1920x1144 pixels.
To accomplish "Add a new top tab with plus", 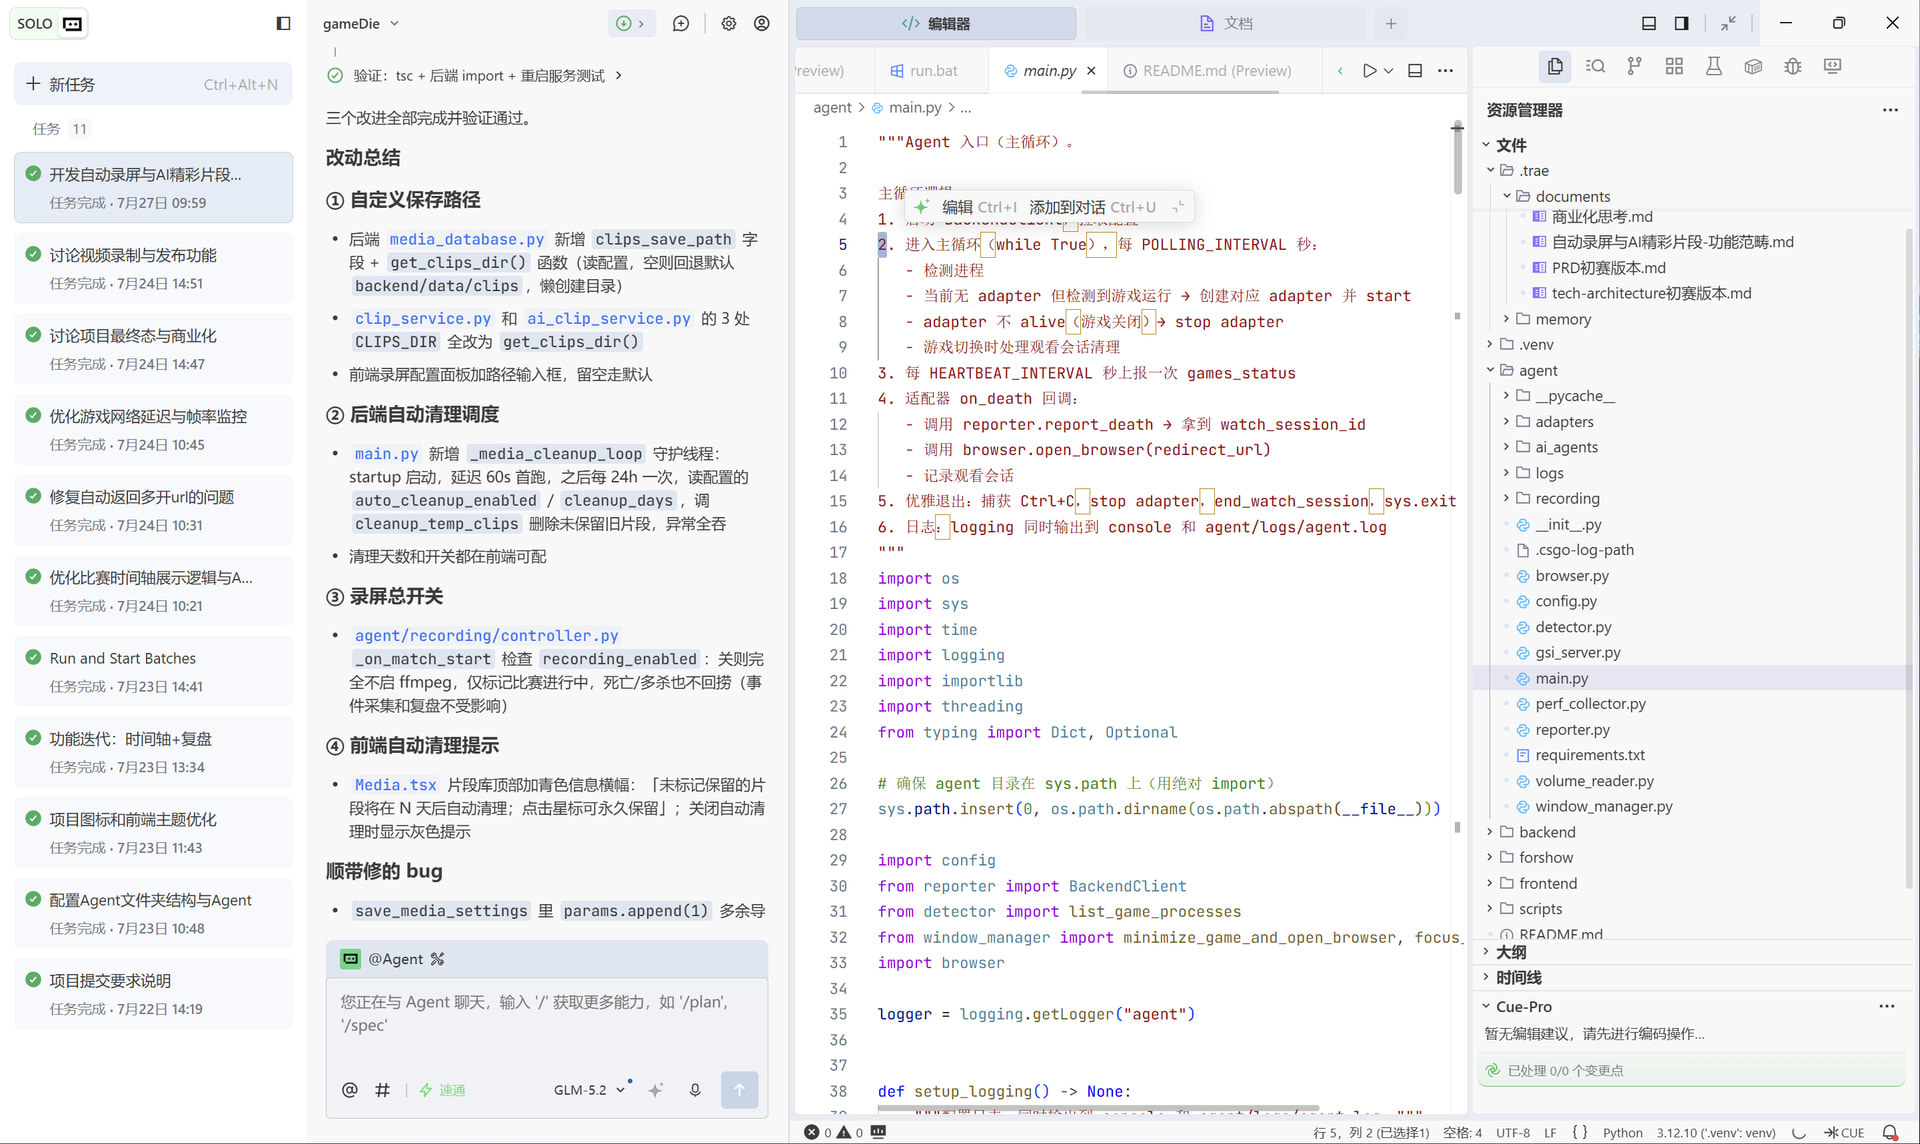I will coord(1391,23).
